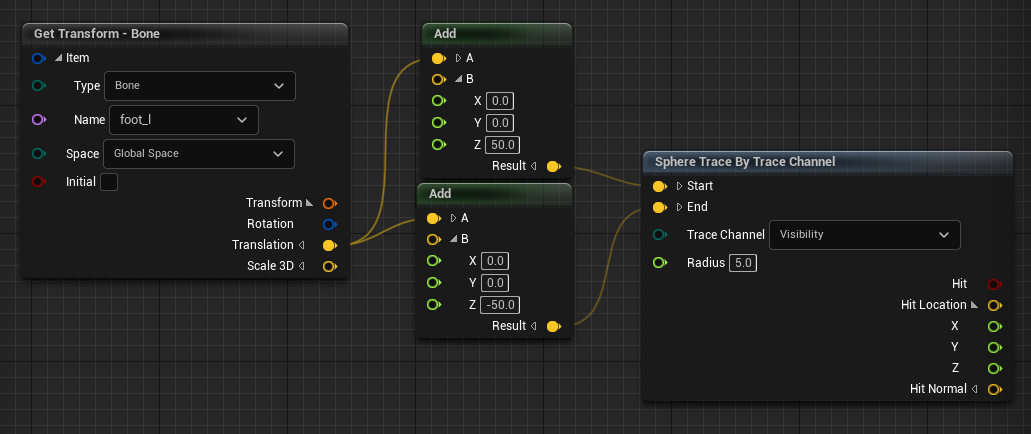Open the Space dropdown showing Global Space

(199, 154)
